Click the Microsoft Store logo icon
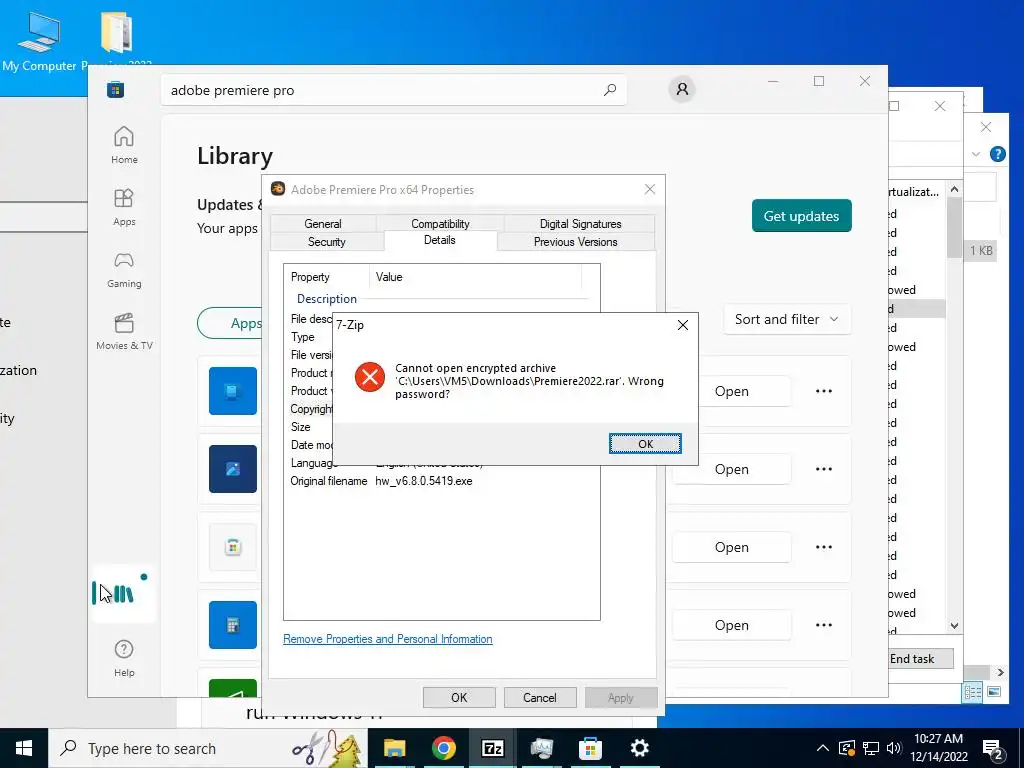The height and width of the screenshot is (768, 1024). [116, 90]
